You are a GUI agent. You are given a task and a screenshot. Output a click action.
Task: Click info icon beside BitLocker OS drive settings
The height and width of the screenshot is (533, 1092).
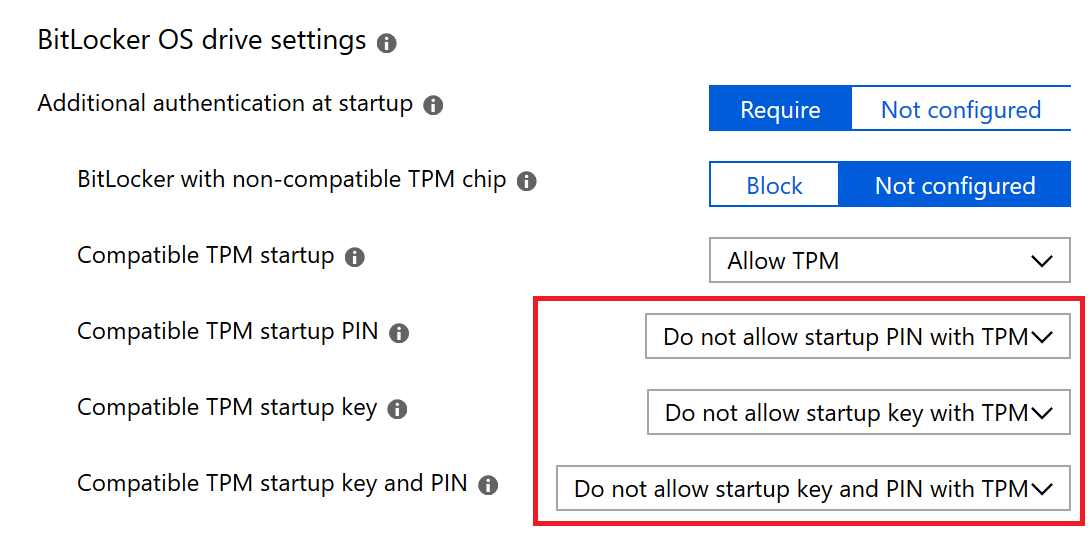387,43
